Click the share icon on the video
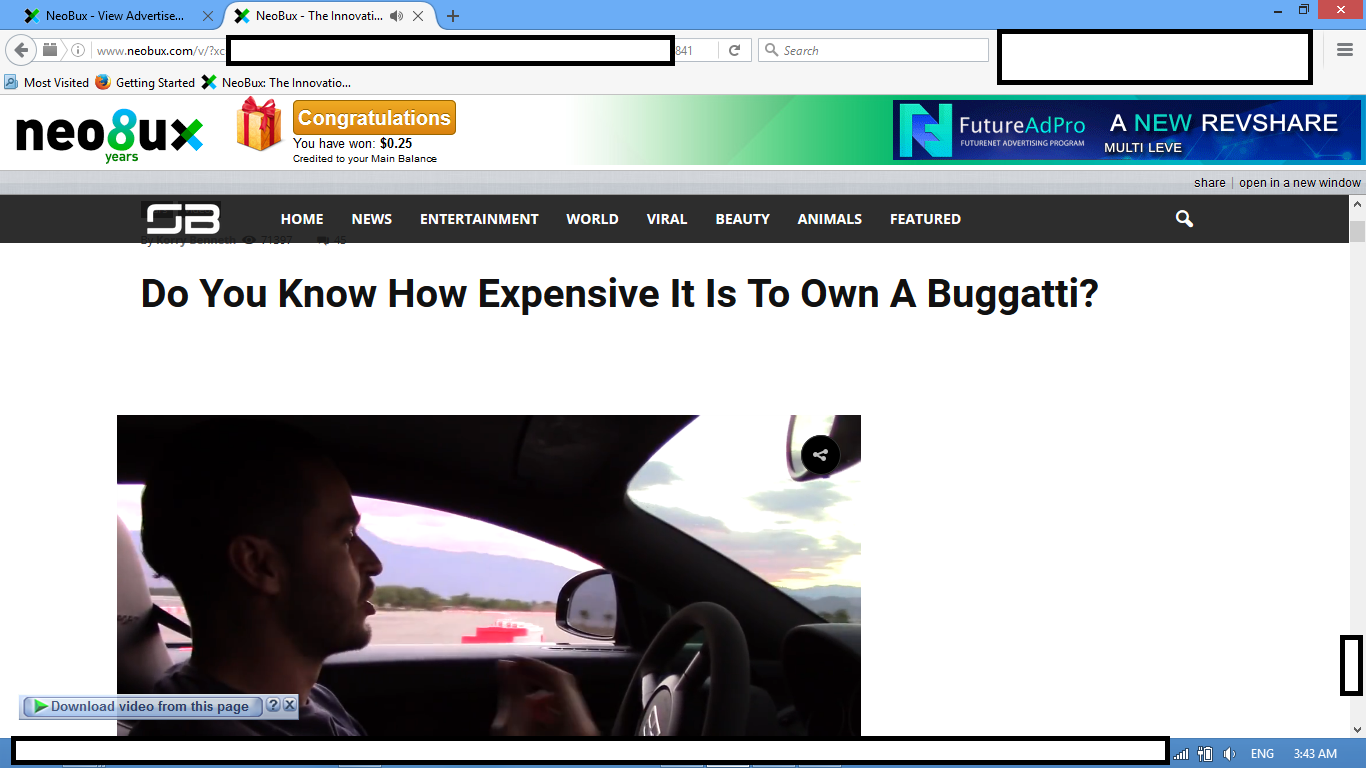 click(820, 456)
